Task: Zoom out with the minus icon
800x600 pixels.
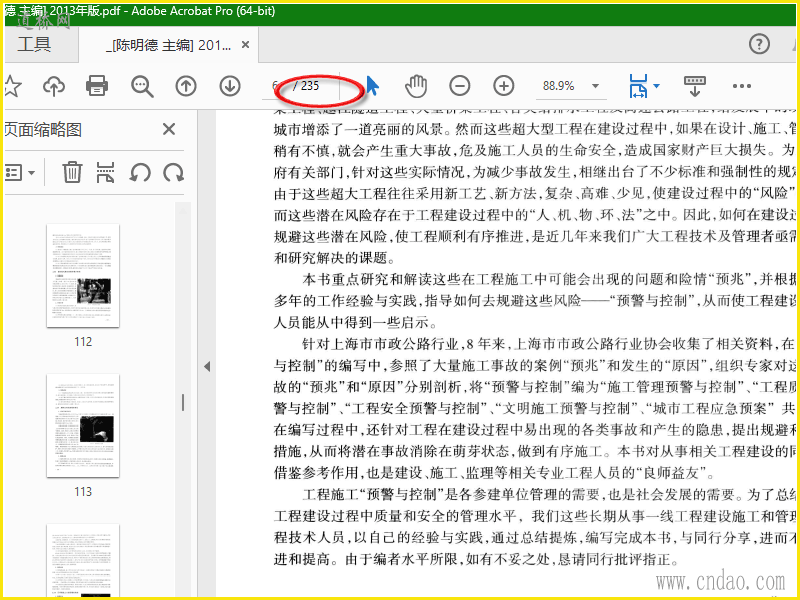Action: (x=460, y=86)
